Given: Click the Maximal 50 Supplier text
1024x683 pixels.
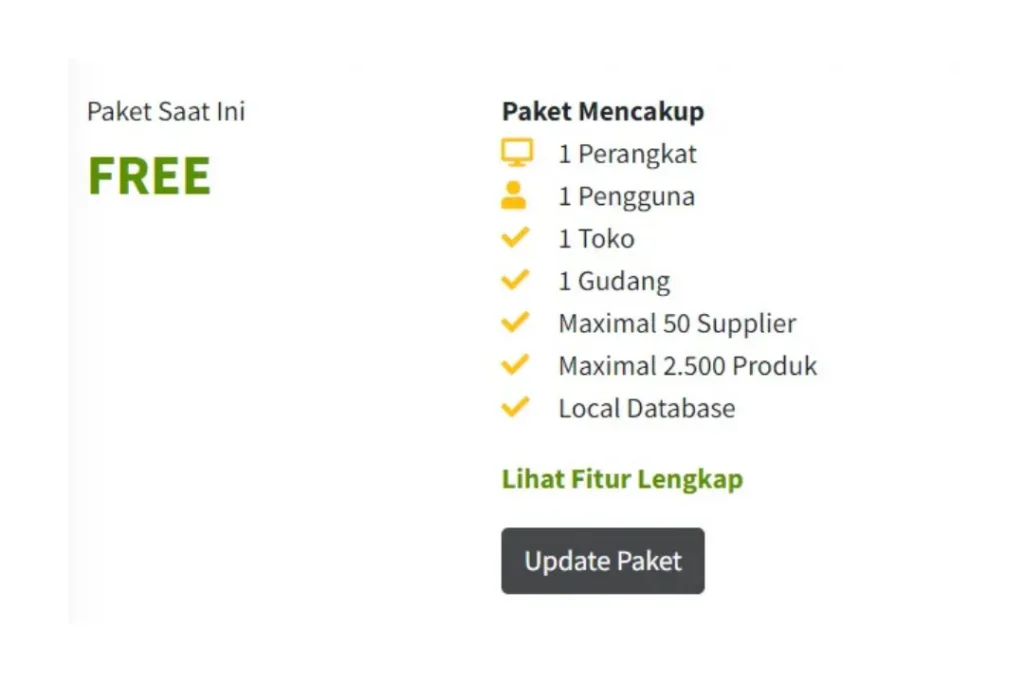Looking at the screenshot, I should pyautogui.click(x=677, y=324).
